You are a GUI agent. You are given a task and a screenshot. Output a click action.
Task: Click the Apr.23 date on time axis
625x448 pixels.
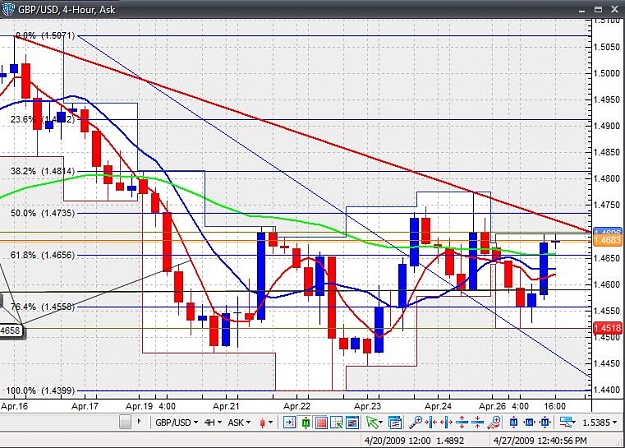[368, 406]
